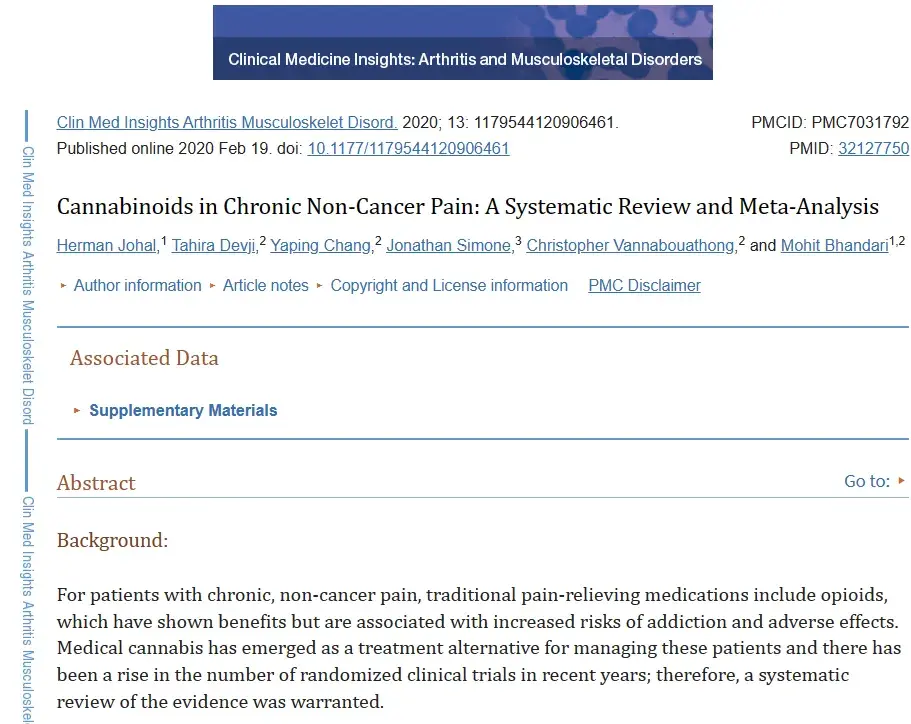The image size is (911, 724).
Task: View author Yaping Chang
Action: [321, 246]
